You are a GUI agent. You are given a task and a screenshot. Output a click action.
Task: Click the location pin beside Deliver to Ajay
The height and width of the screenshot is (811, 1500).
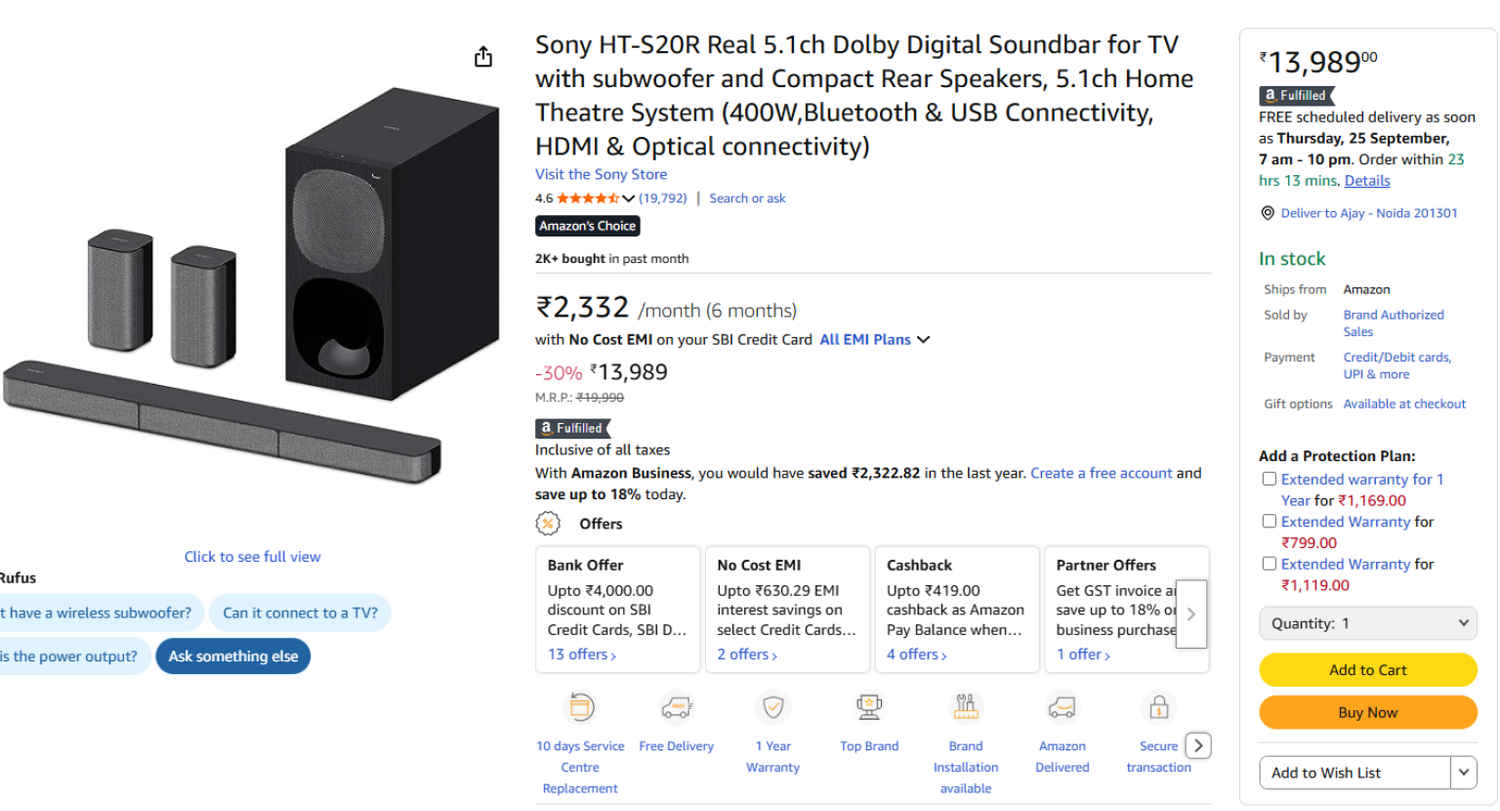click(1268, 212)
